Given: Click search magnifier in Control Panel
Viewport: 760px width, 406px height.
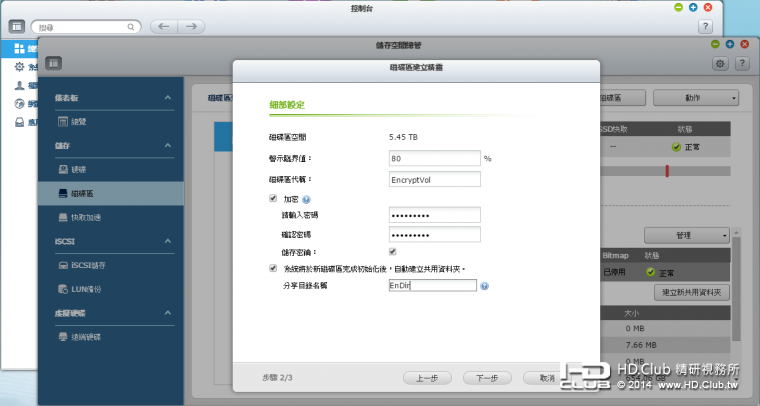Looking at the screenshot, I should point(131,27).
